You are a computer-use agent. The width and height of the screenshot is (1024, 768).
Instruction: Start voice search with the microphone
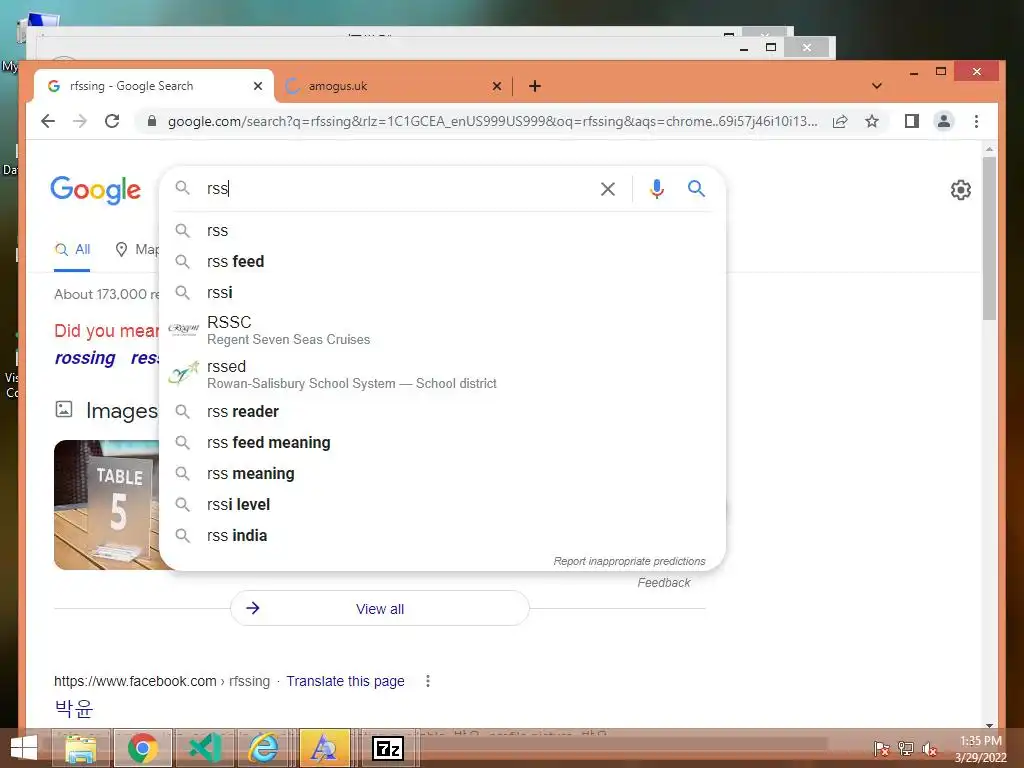tap(657, 189)
